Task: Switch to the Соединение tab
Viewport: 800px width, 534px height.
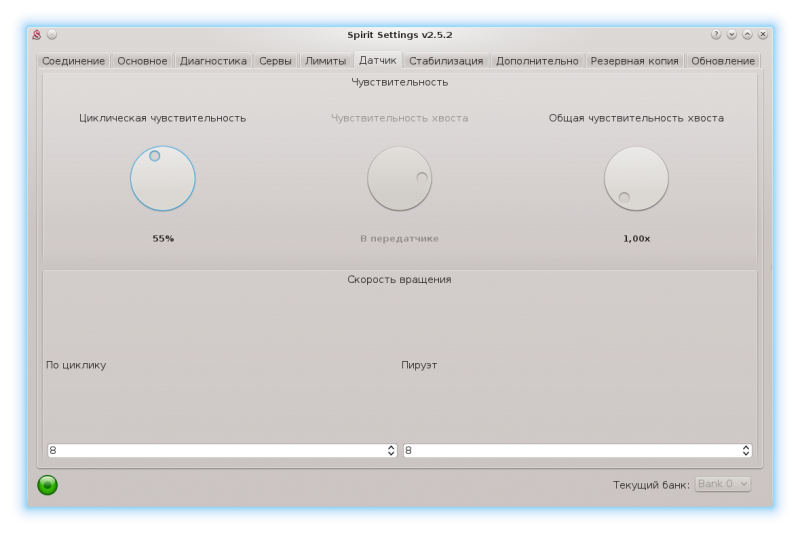Action: pyautogui.click(x=74, y=61)
